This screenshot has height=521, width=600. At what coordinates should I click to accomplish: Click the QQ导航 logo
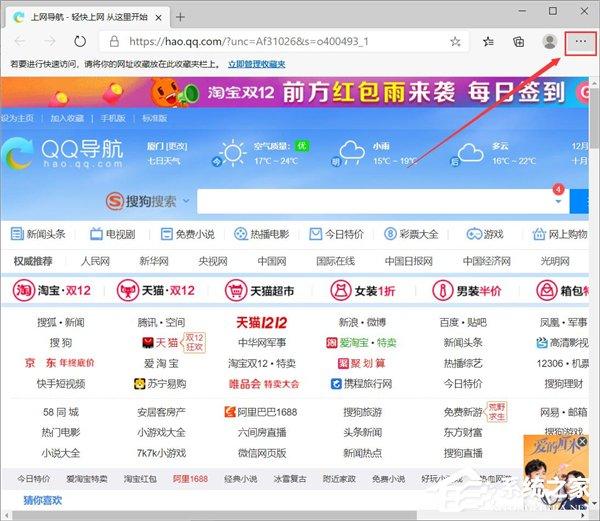pyautogui.click(x=62, y=153)
